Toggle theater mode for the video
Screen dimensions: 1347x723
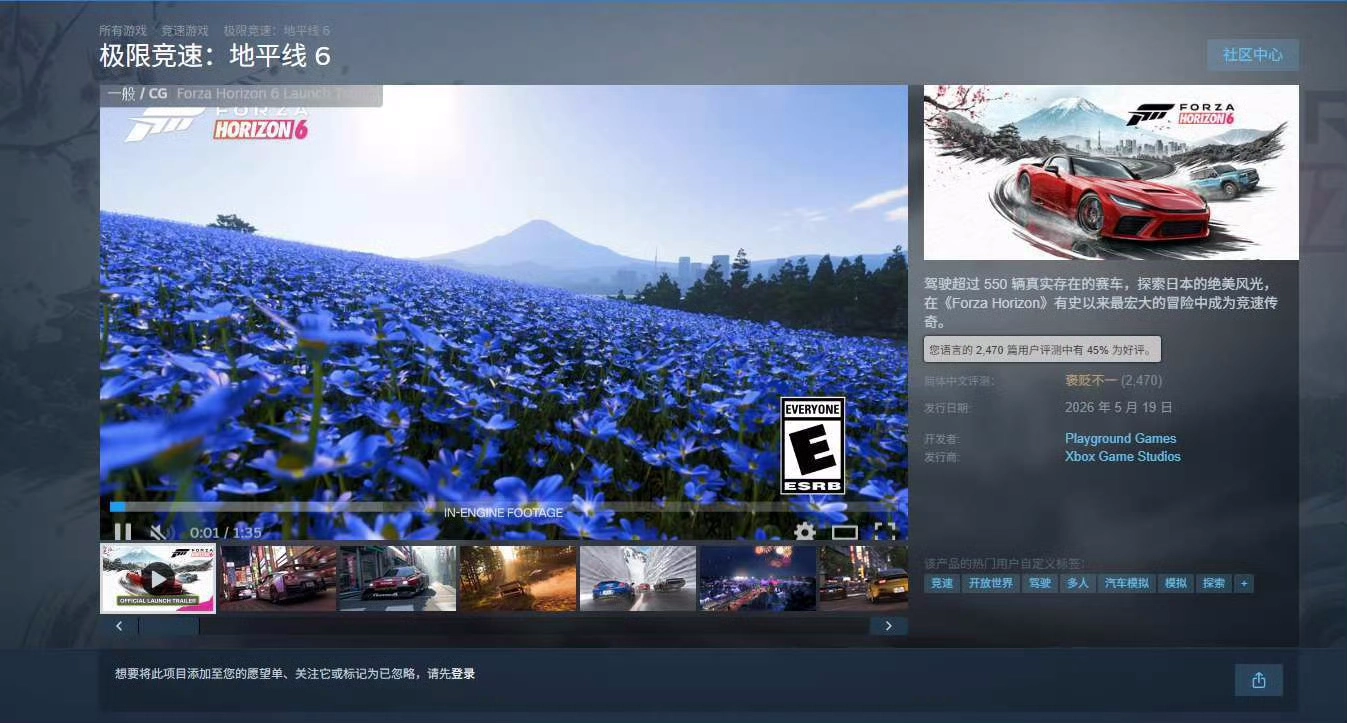pyautogui.click(x=845, y=532)
